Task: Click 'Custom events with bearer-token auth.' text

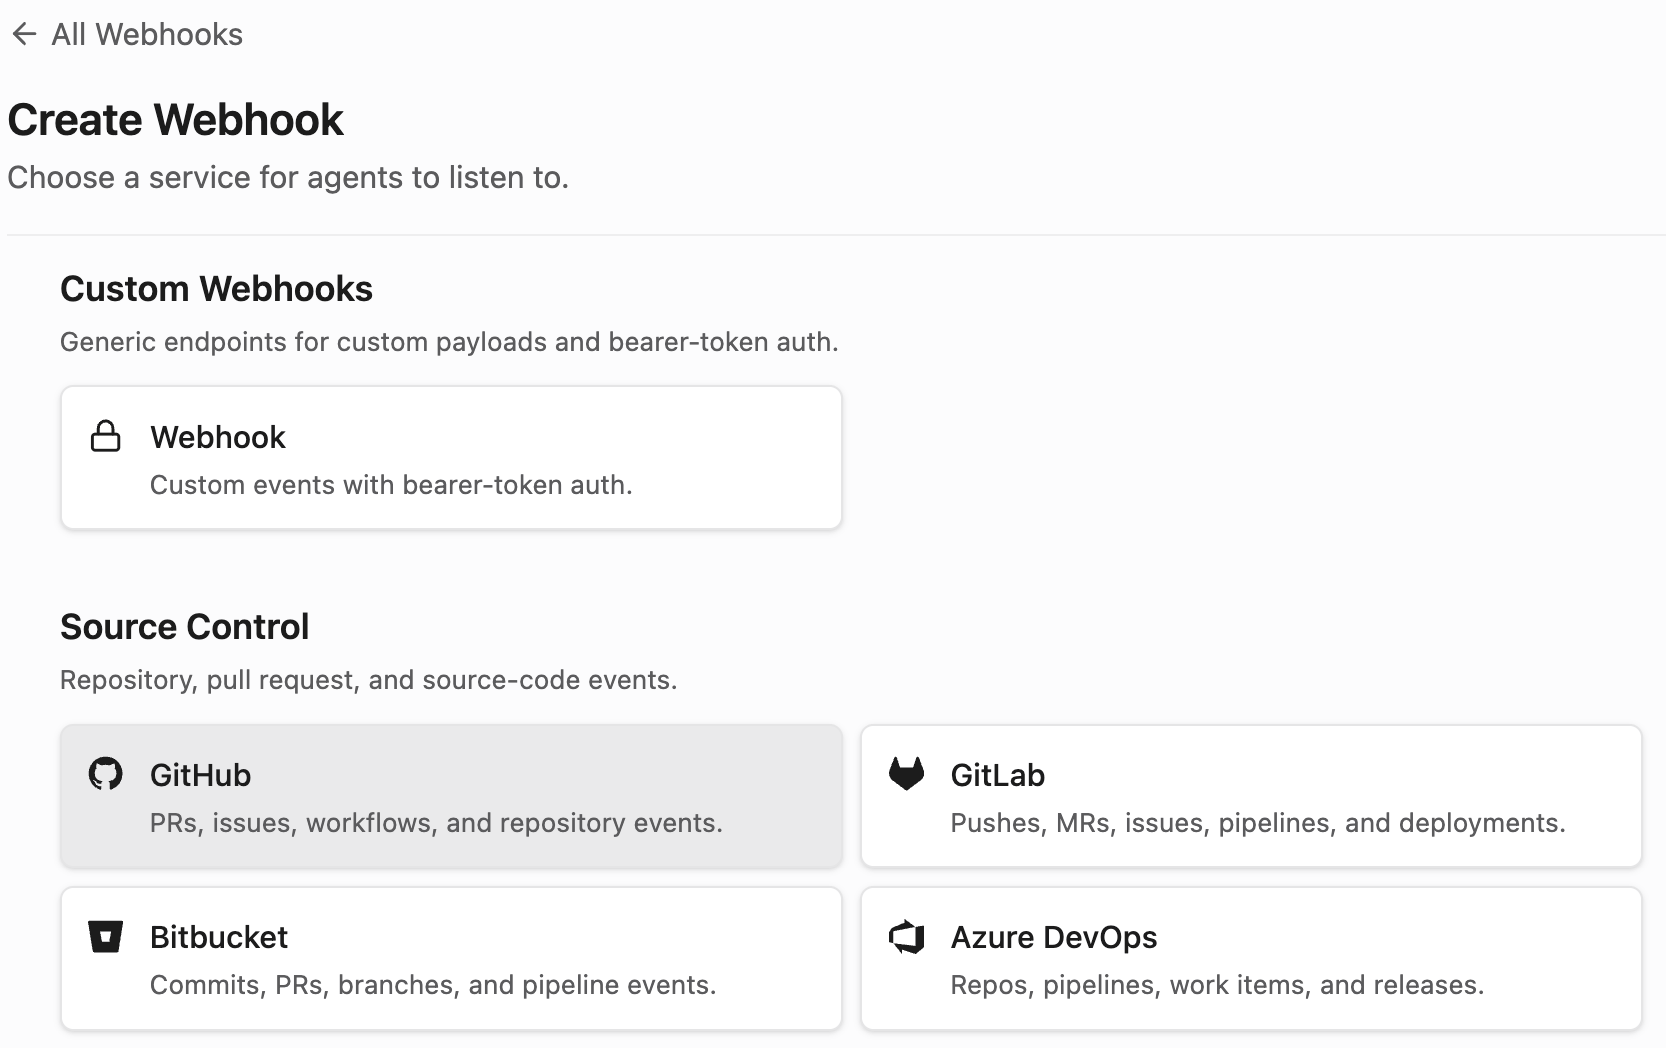Action: pyautogui.click(x=391, y=485)
